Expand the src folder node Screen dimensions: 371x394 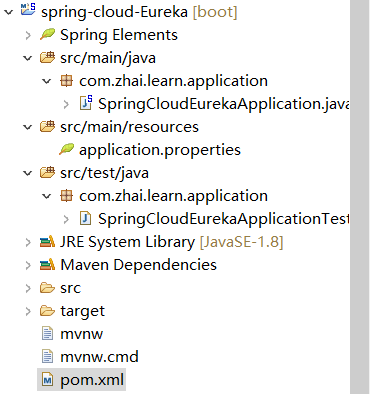point(28,288)
